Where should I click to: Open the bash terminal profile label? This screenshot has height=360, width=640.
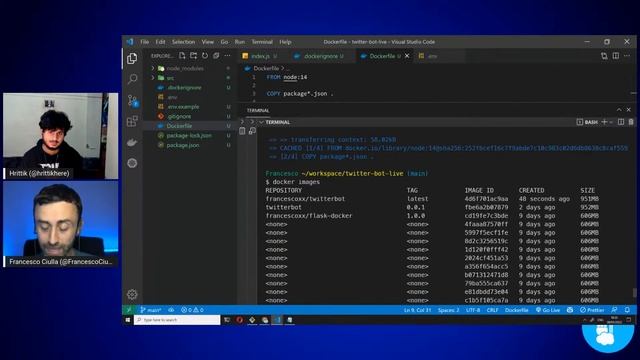[587, 122]
